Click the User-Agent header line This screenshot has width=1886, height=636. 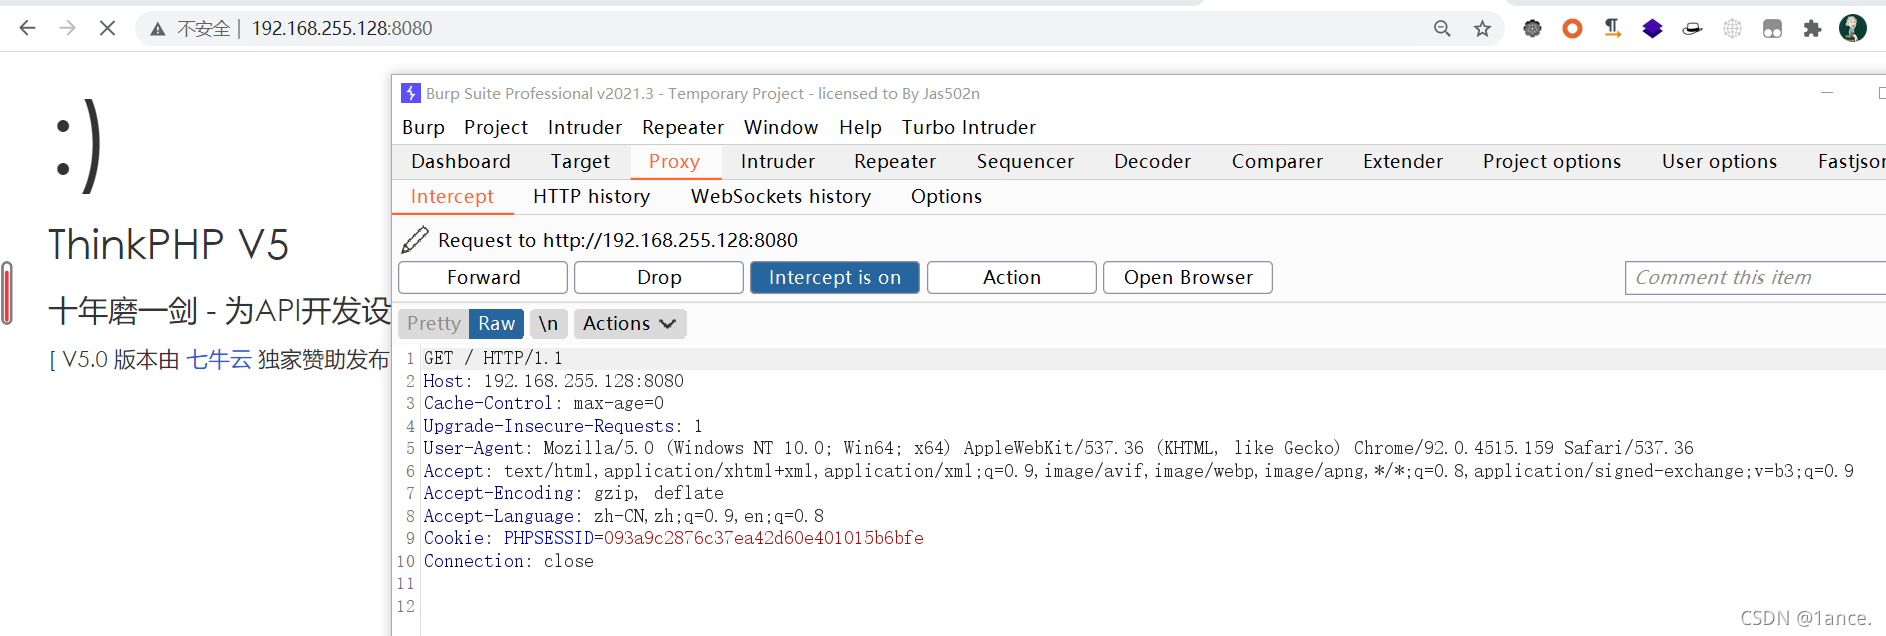click(x=1058, y=448)
